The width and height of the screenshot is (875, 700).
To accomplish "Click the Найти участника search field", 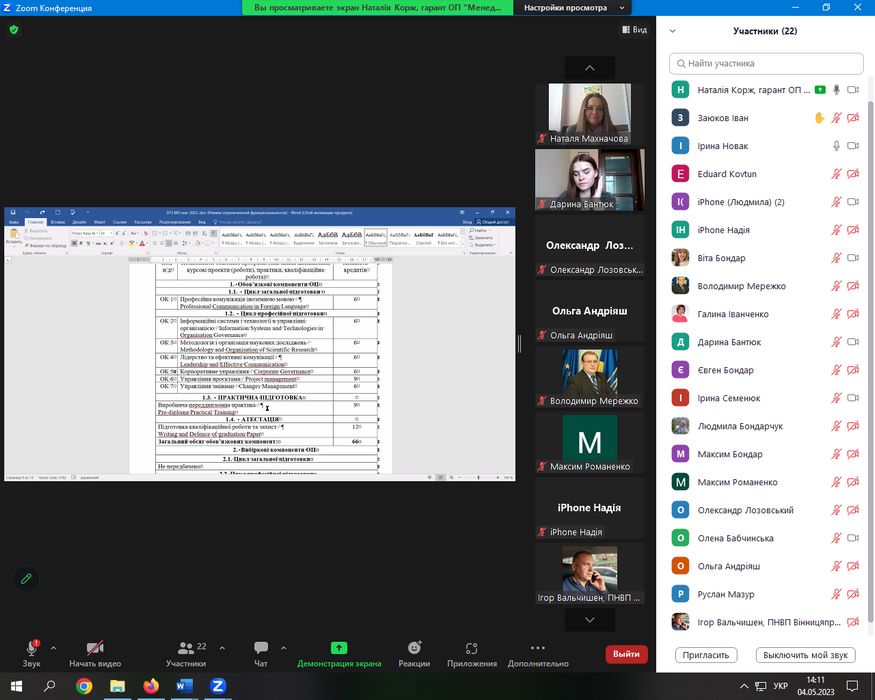I will [765, 63].
